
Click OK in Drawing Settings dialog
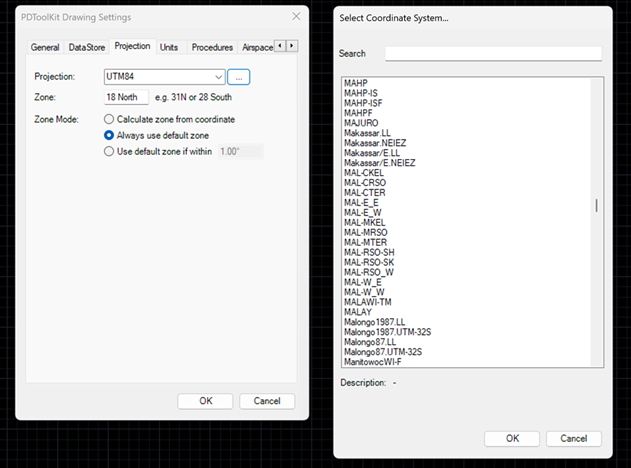[205, 401]
